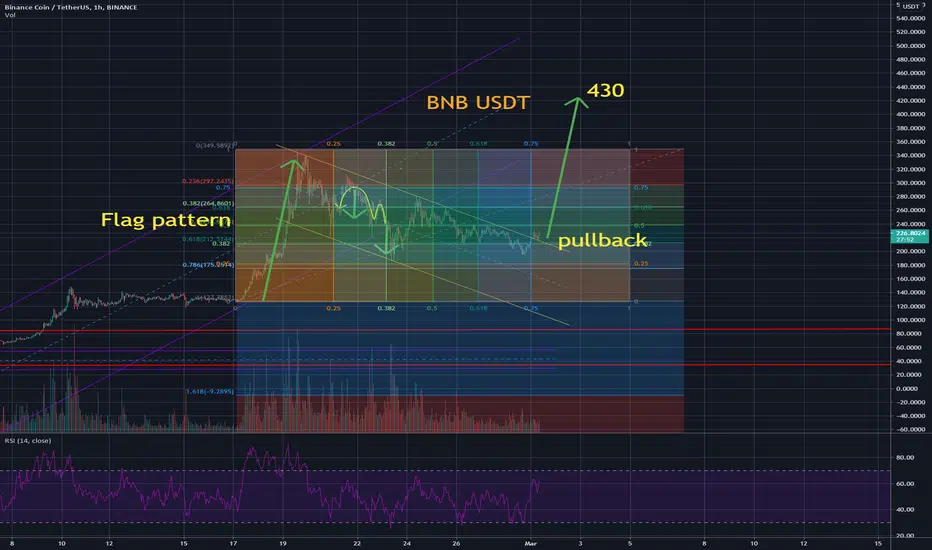Click the 400.0000 price axis label
Viewport: 932px width, 550px height.
pos(910,114)
